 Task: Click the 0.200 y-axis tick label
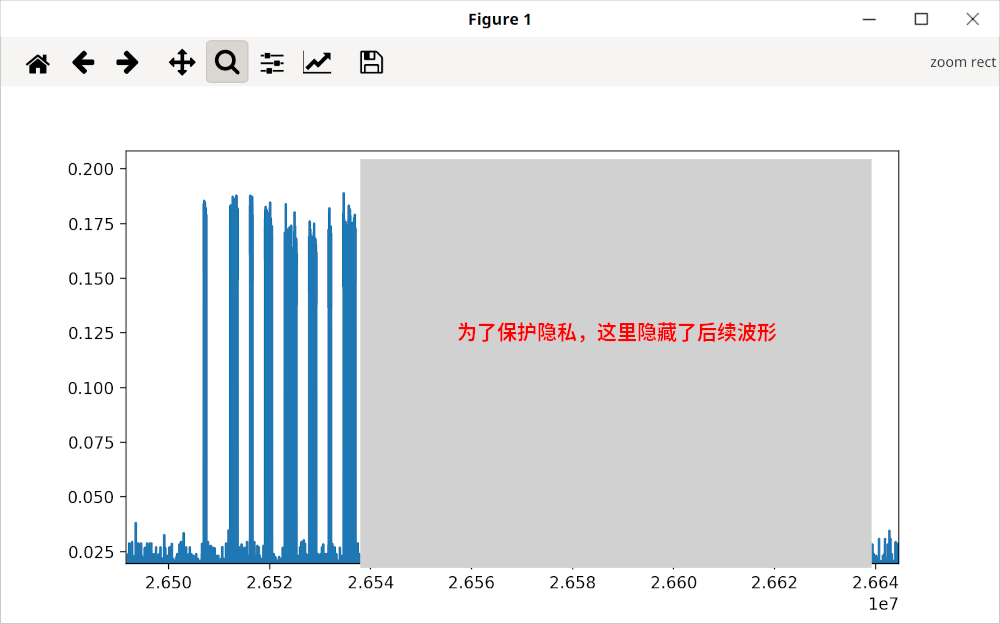pyautogui.click(x=90, y=168)
